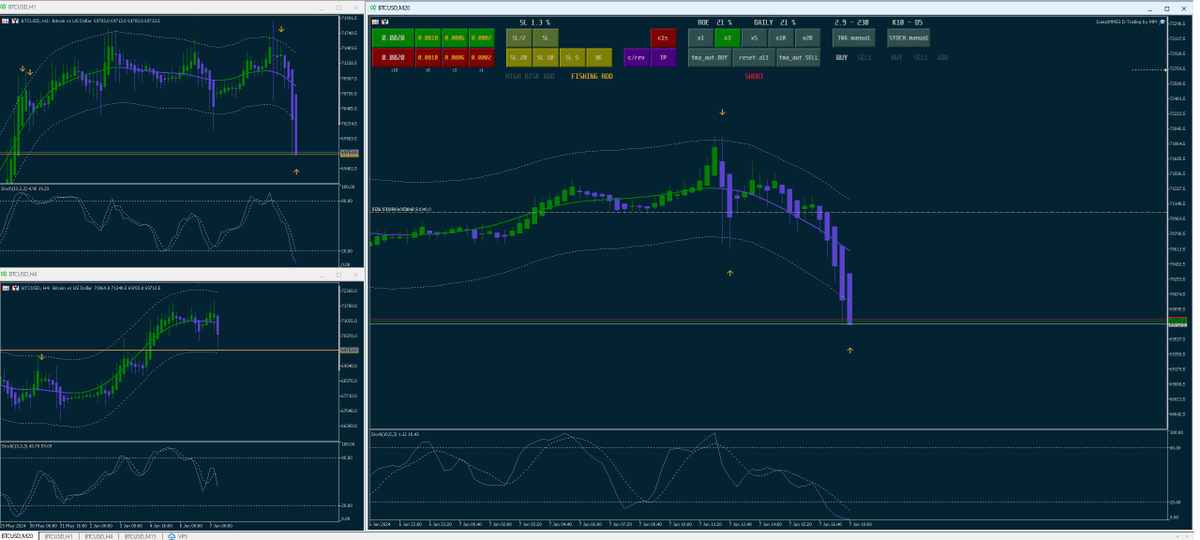
Task: Toggle tma_aut.SELL auto mode
Action: [x=799, y=58]
